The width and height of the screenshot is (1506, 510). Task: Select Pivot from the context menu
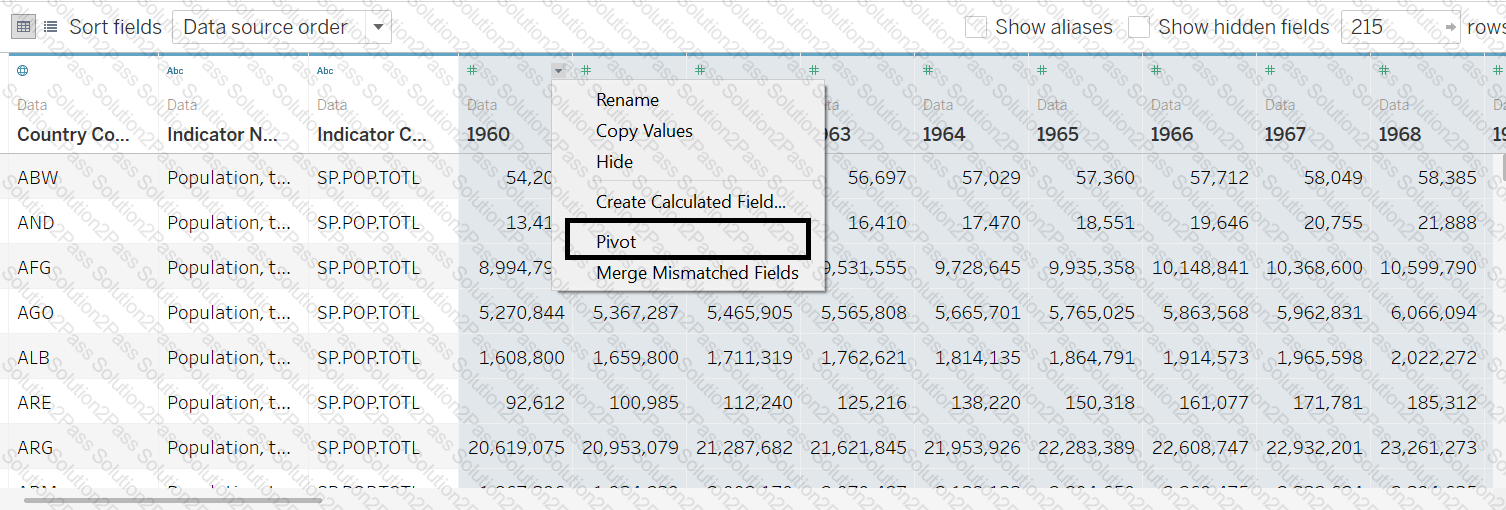click(x=616, y=242)
